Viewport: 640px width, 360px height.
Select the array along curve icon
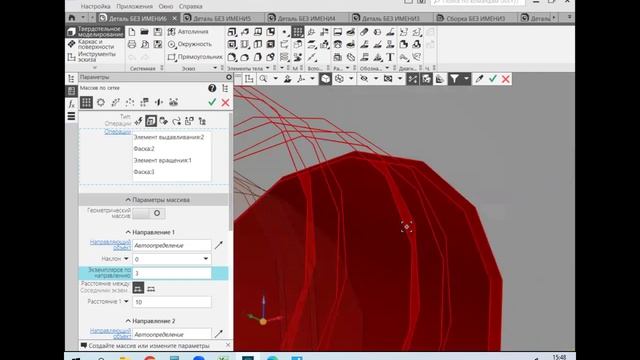pos(116,102)
